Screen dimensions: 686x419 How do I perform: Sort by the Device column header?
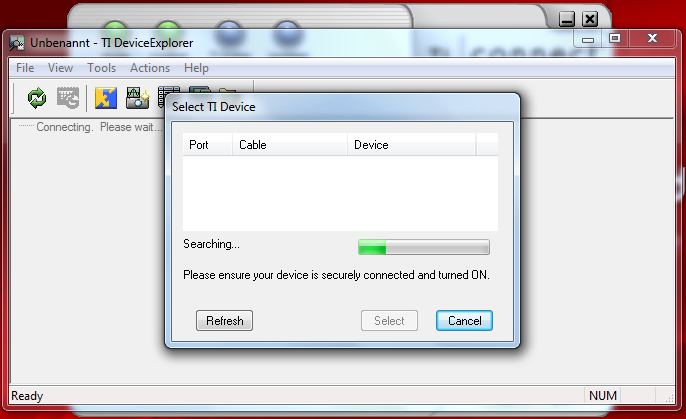pos(412,145)
